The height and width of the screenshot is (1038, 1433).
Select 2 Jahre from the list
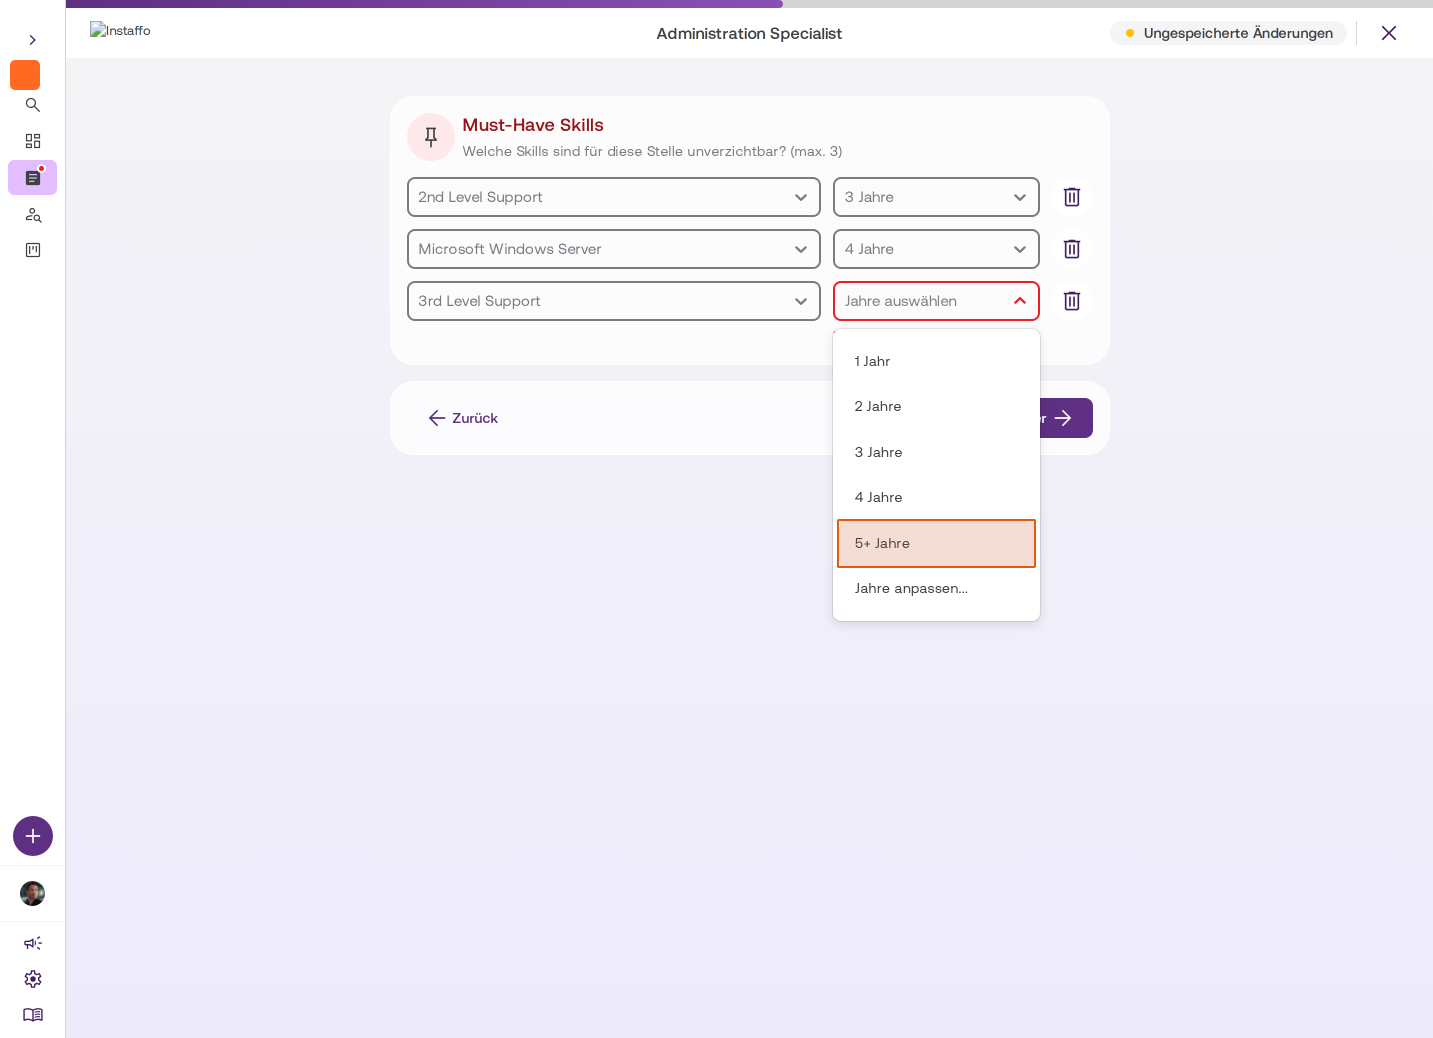pyautogui.click(x=936, y=406)
